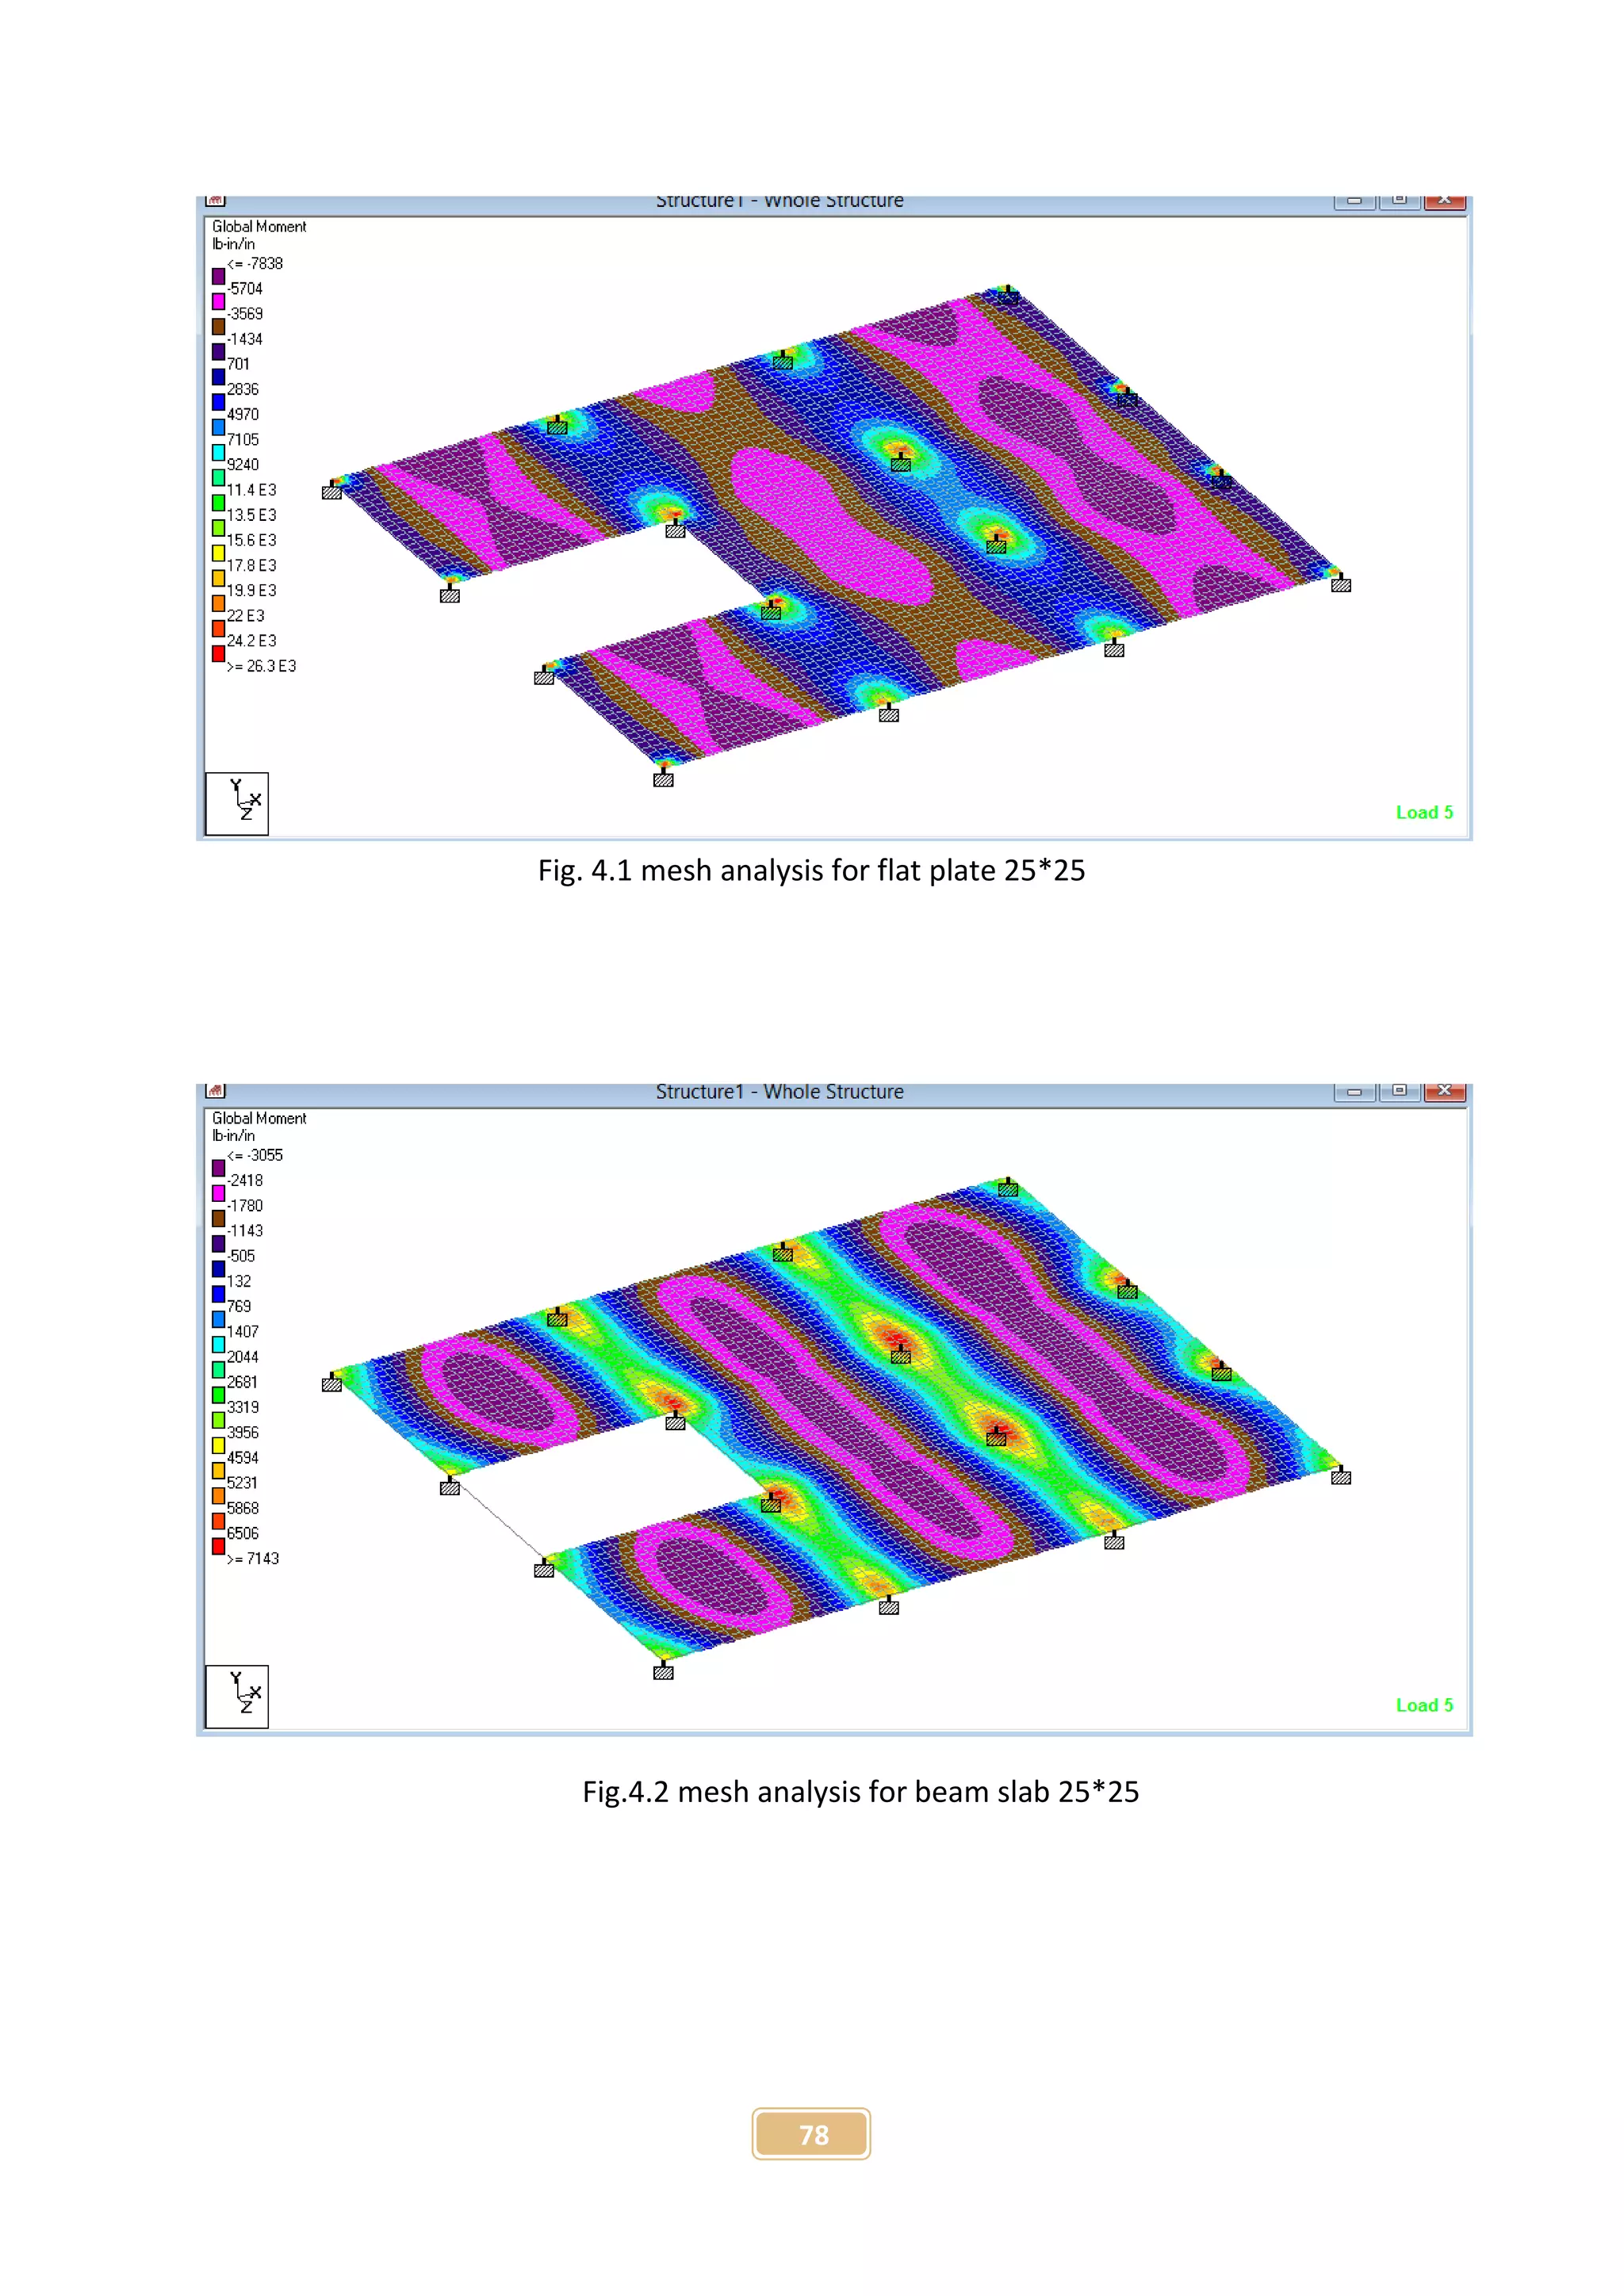The width and height of the screenshot is (1624, 2296).
Task: Click the '-5704' legend value
Action: click(x=245, y=289)
